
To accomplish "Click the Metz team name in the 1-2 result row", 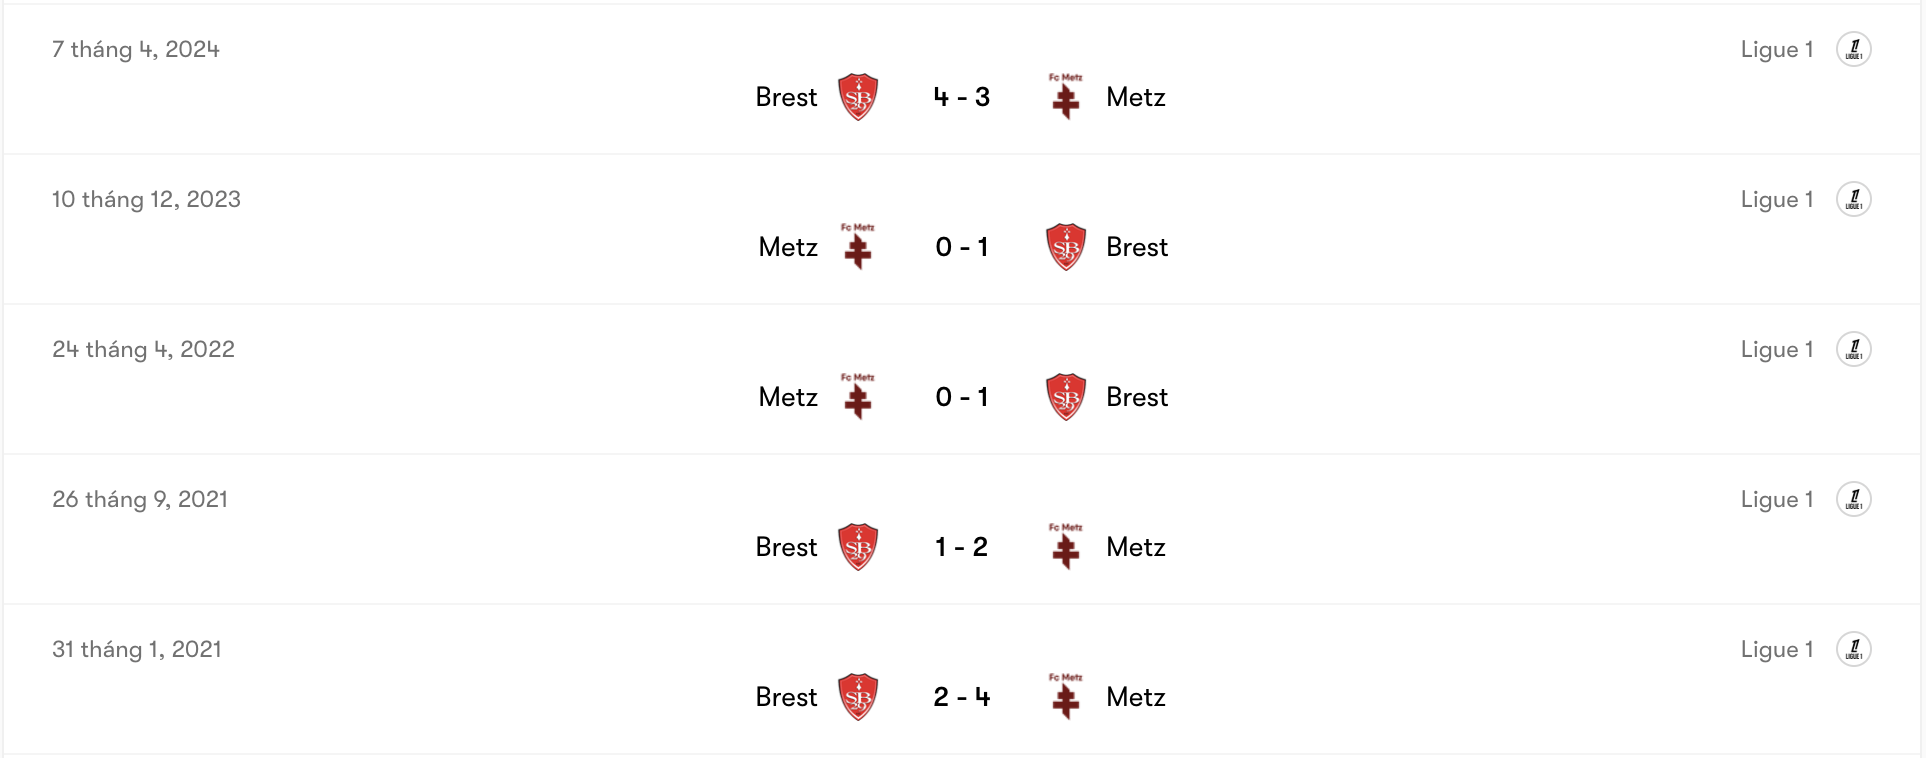I will click(x=1135, y=546).
